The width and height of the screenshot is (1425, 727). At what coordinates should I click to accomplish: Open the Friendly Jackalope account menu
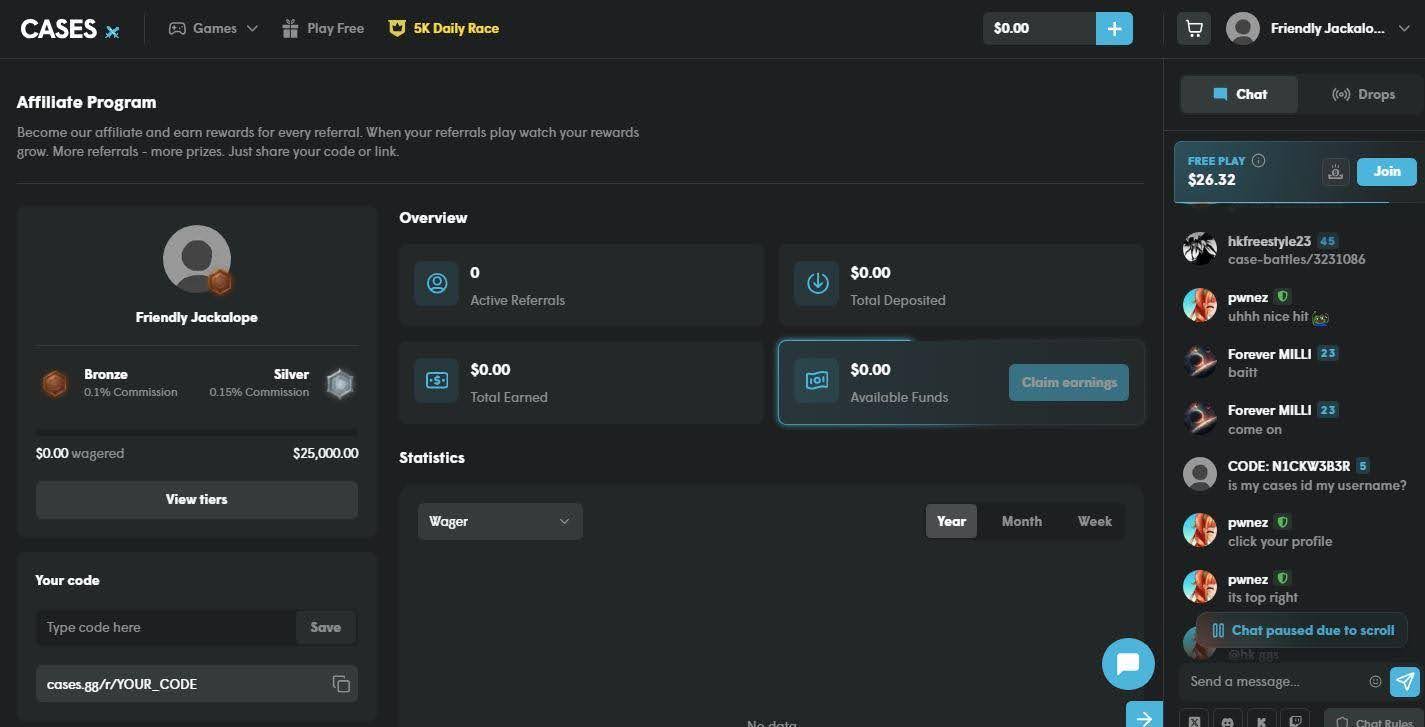(1319, 29)
